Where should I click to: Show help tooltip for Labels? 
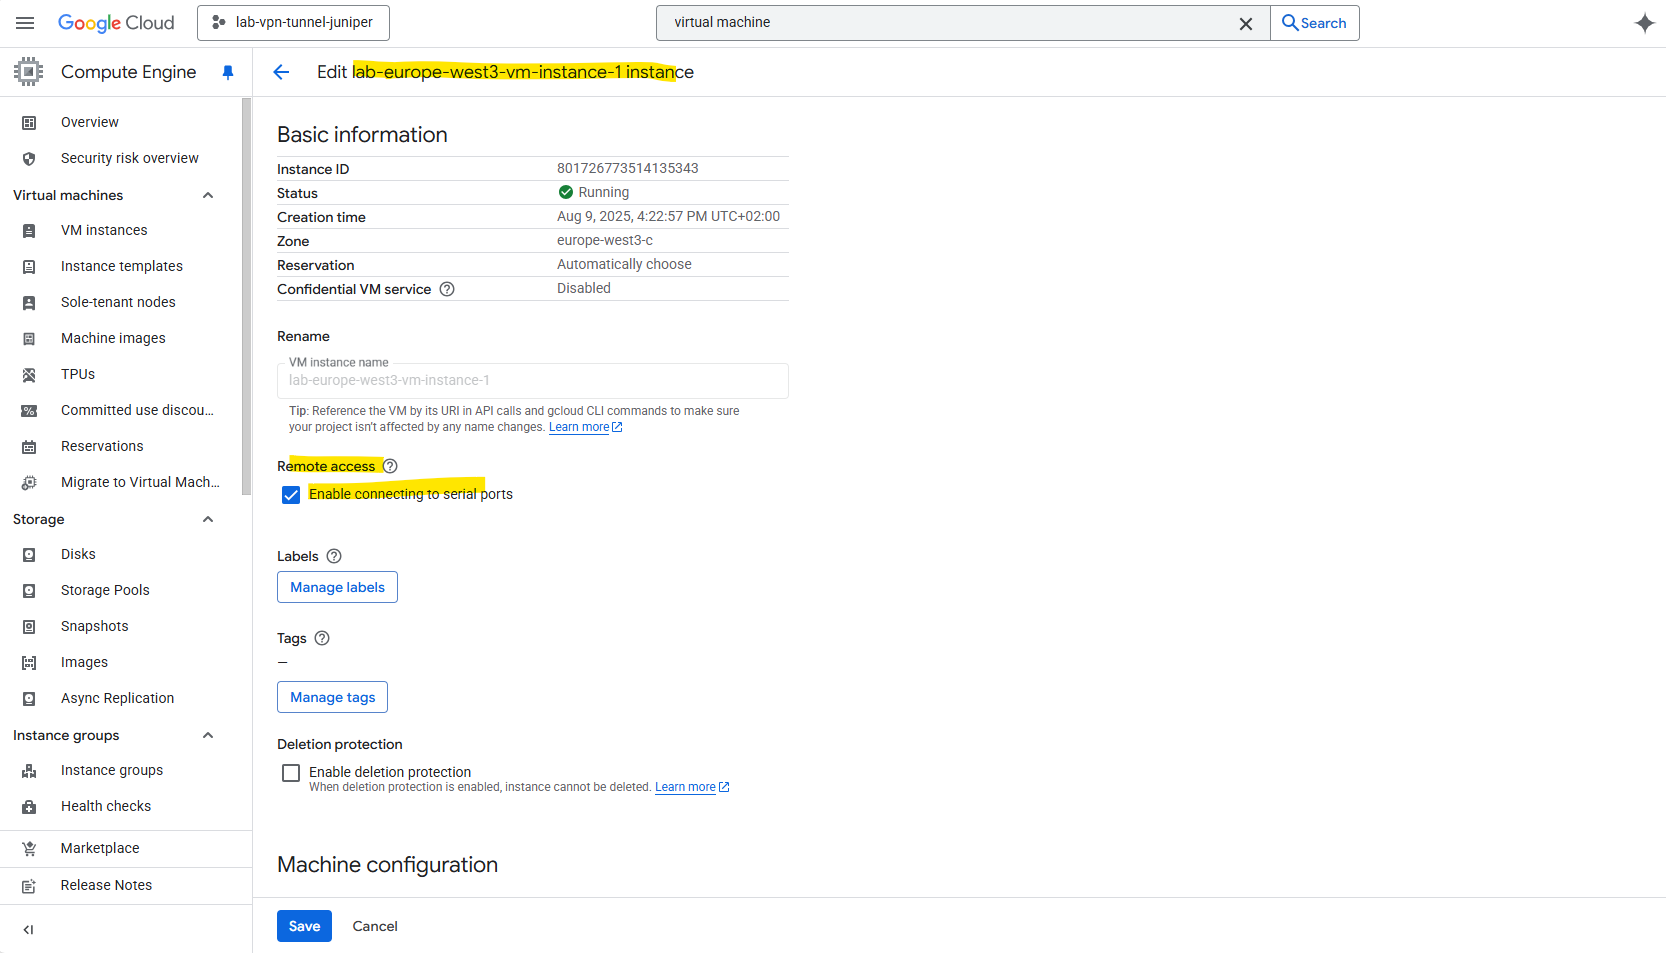tap(334, 556)
